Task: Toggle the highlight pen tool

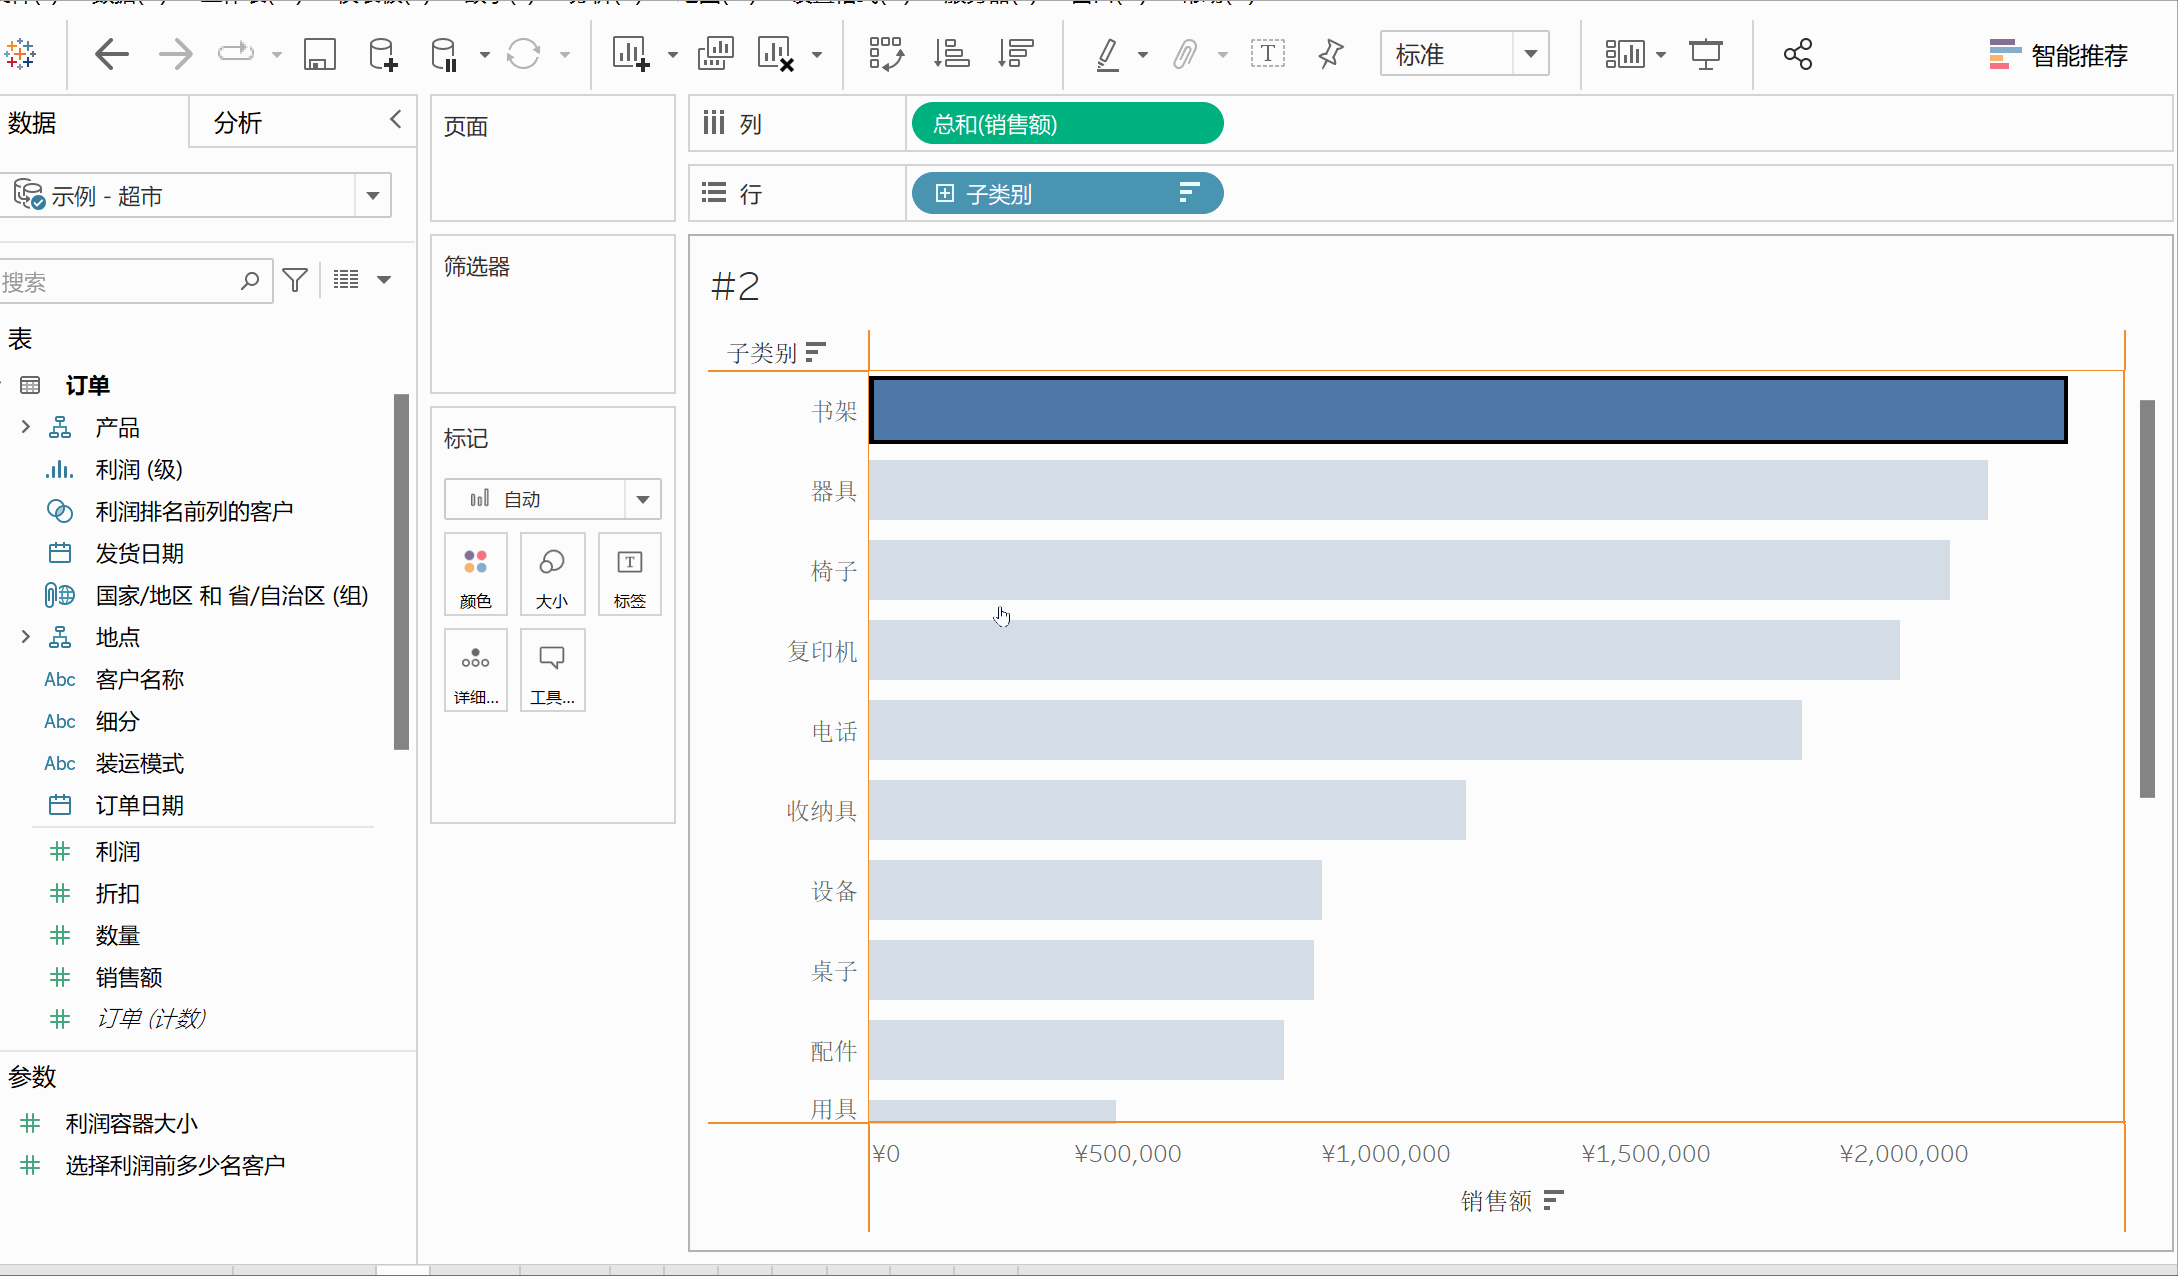Action: click(x=1108, y=54)
